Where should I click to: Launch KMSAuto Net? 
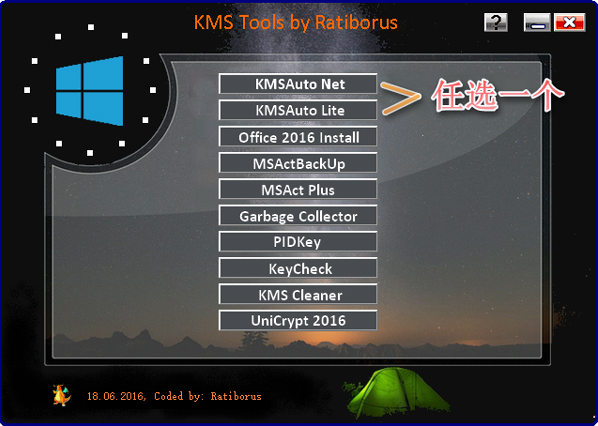point(298,84)
